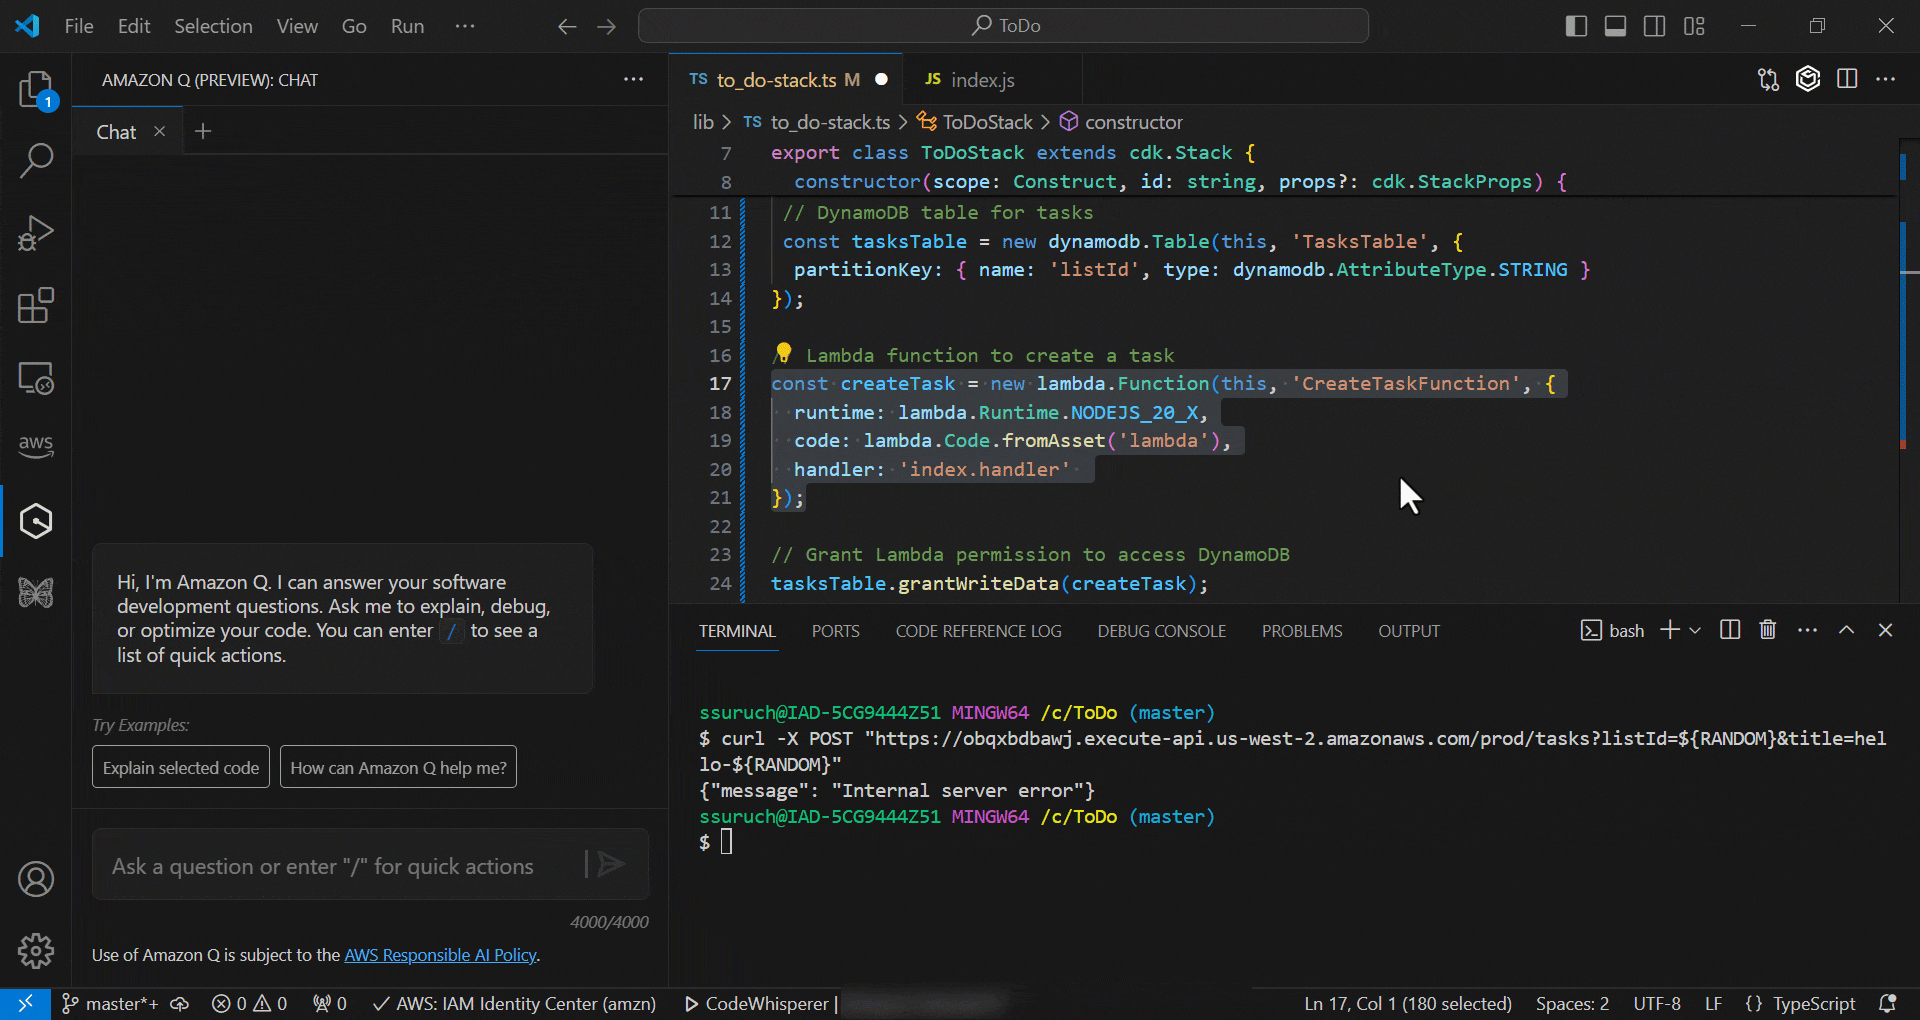
Task: Toggle the secondary sidebar visibility
Action: click(x=1654, y=26)
